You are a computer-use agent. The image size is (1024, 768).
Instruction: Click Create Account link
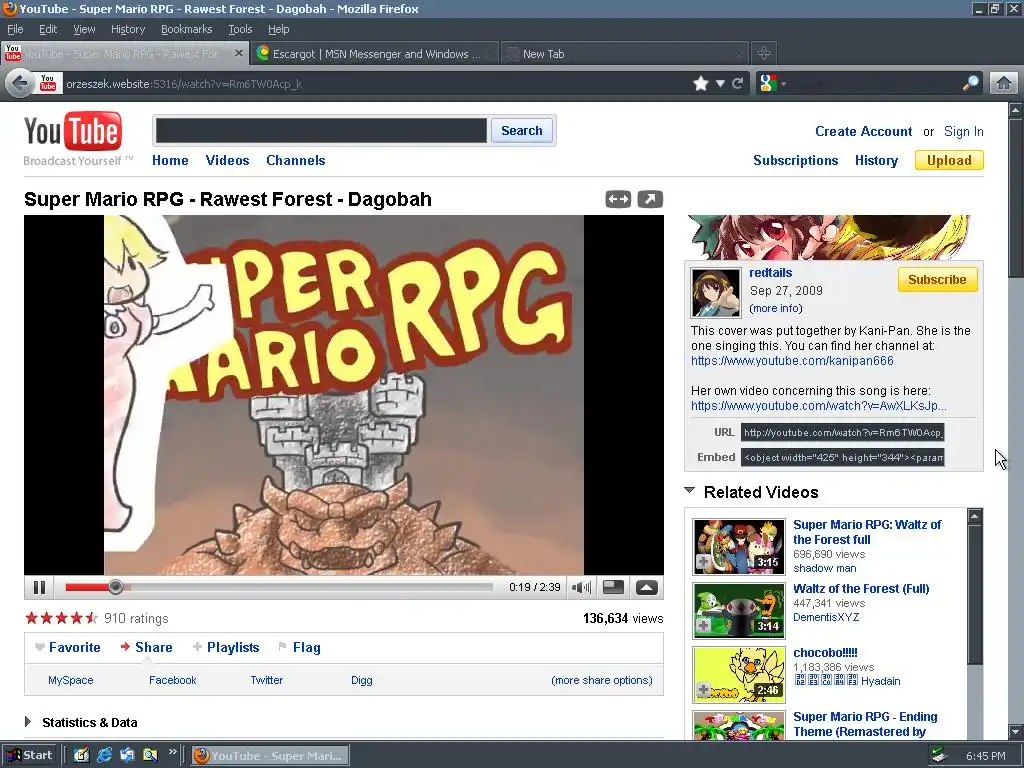863,131
